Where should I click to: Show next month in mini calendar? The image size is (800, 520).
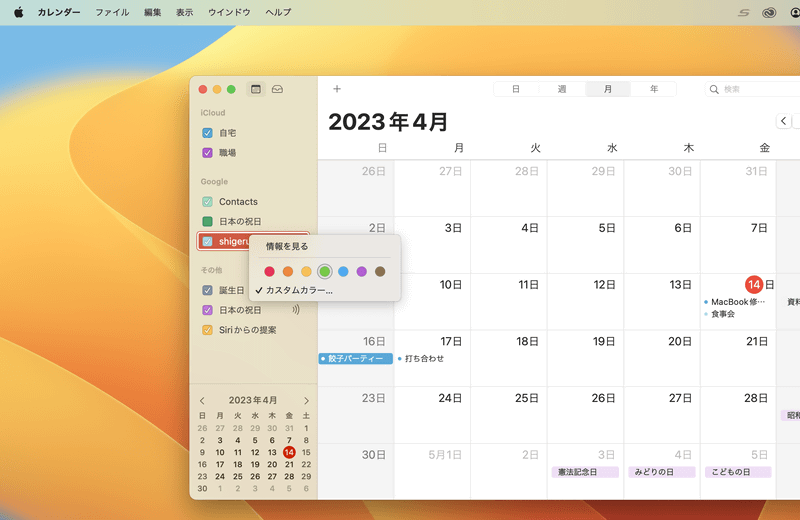point(306,401)
